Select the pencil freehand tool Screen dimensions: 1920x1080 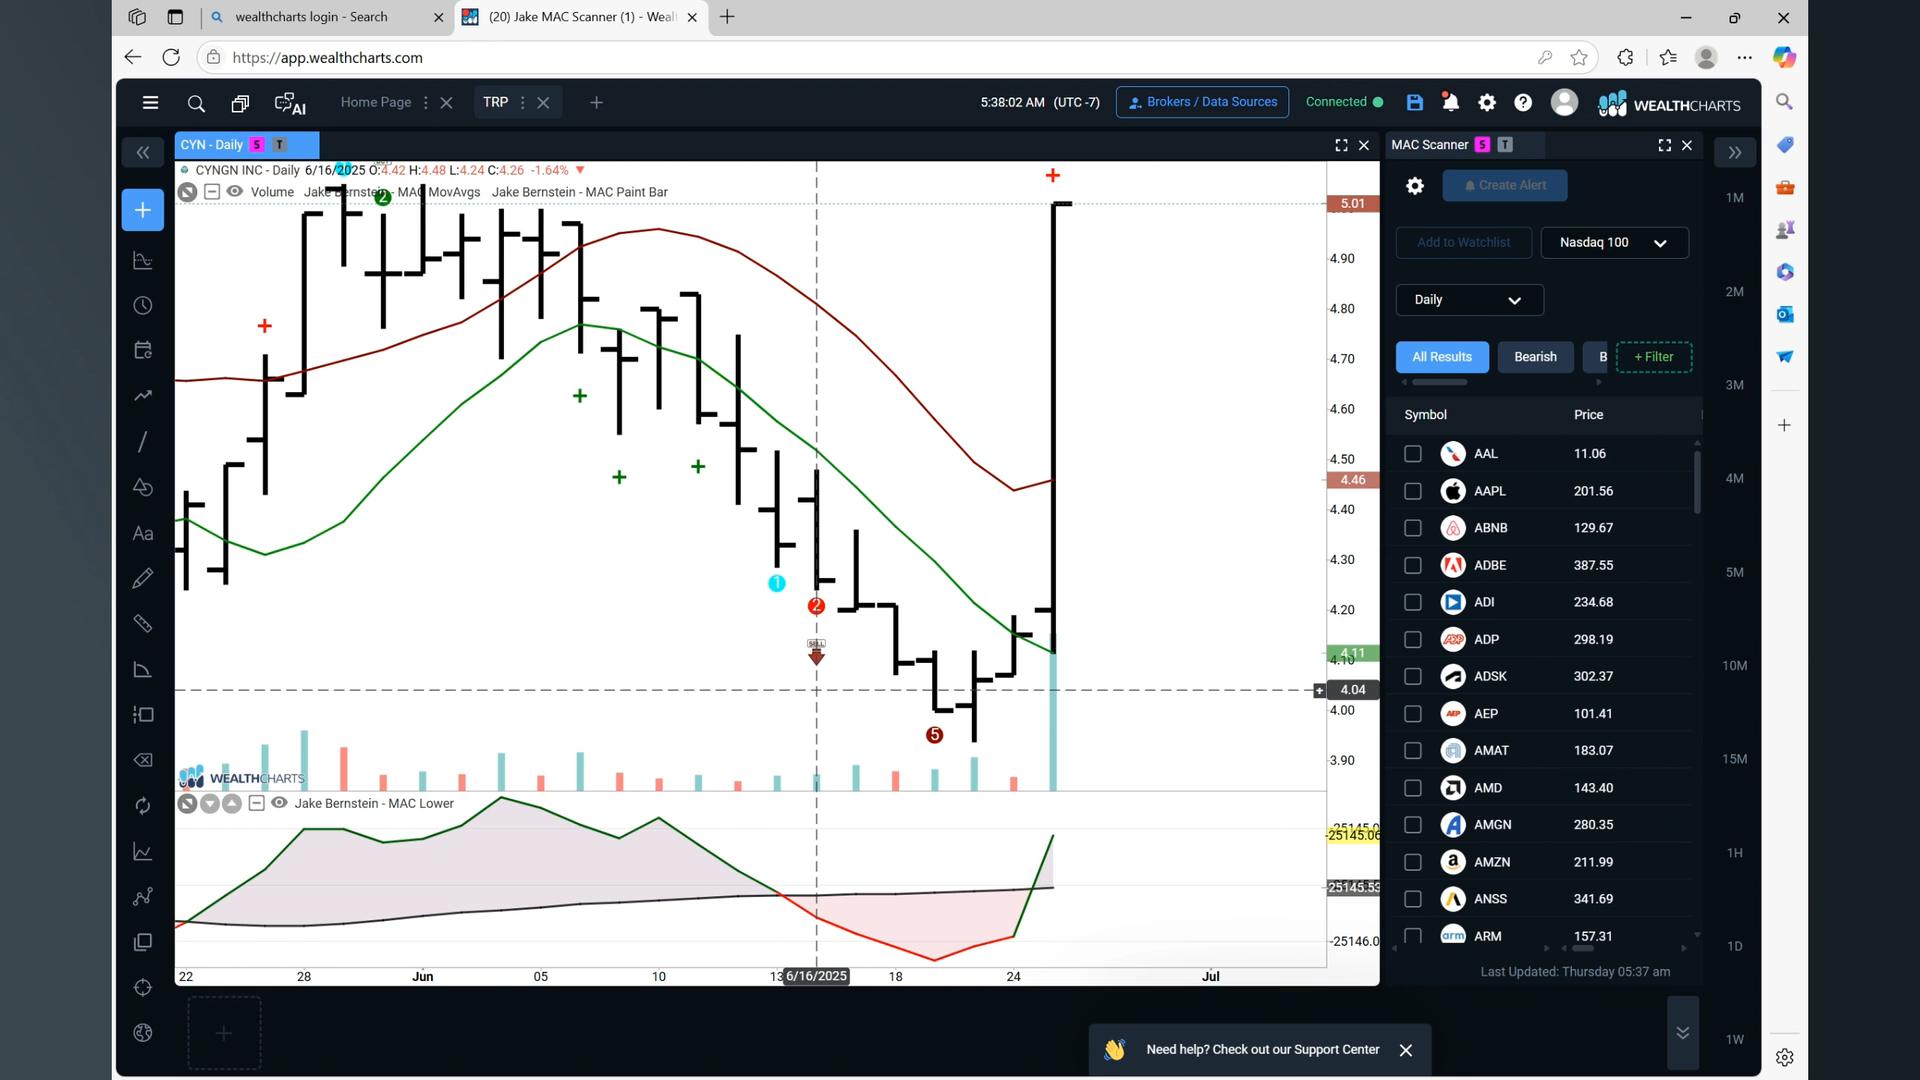[143, 578]
